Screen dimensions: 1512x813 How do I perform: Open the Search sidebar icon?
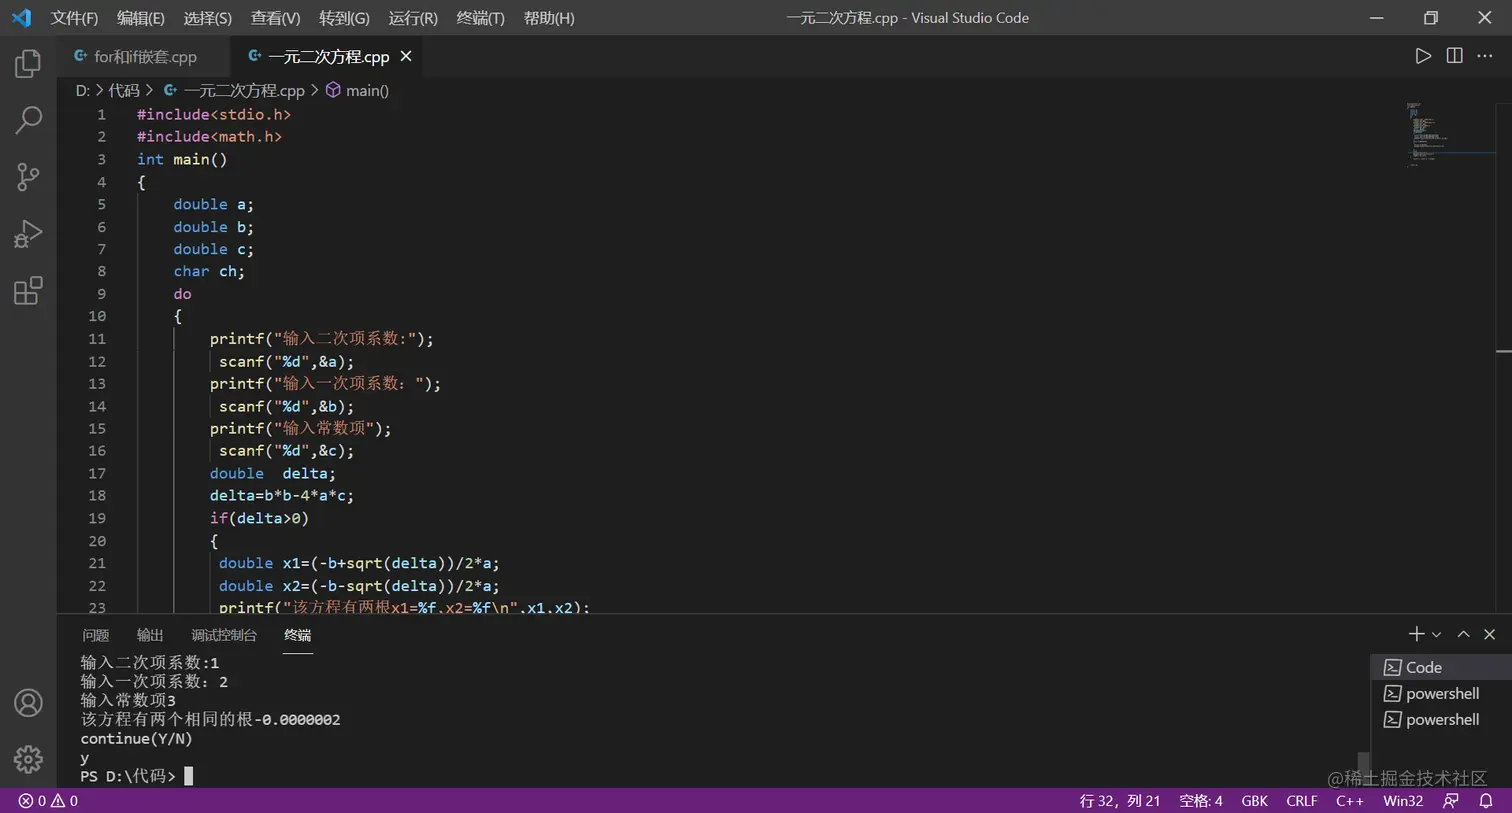click(x=27, y=119)
